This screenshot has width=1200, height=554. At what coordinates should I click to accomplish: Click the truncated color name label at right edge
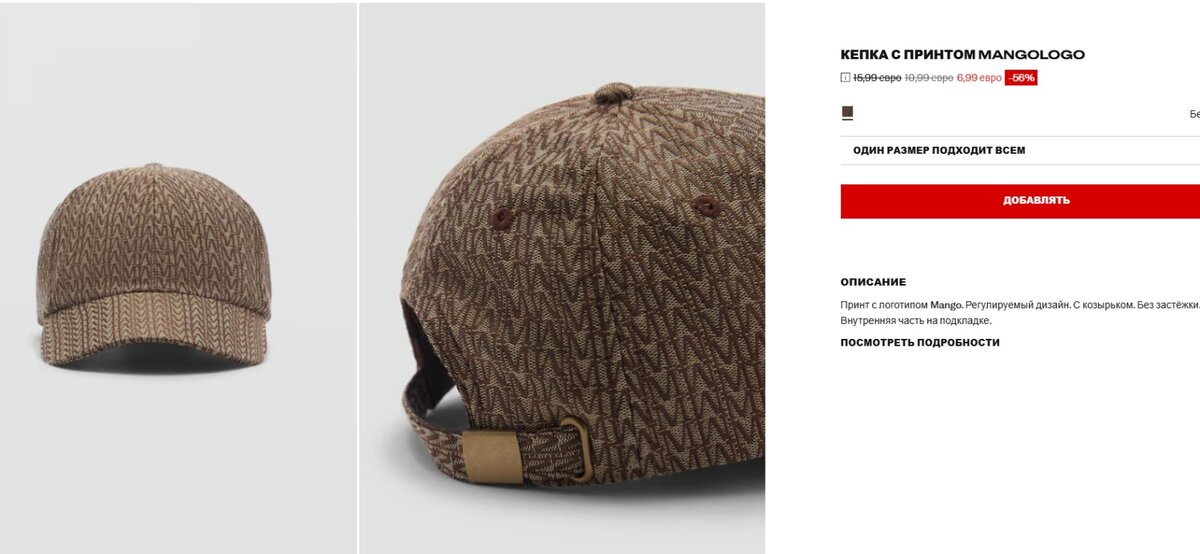pyautogui.click(x=1194, y=114)
